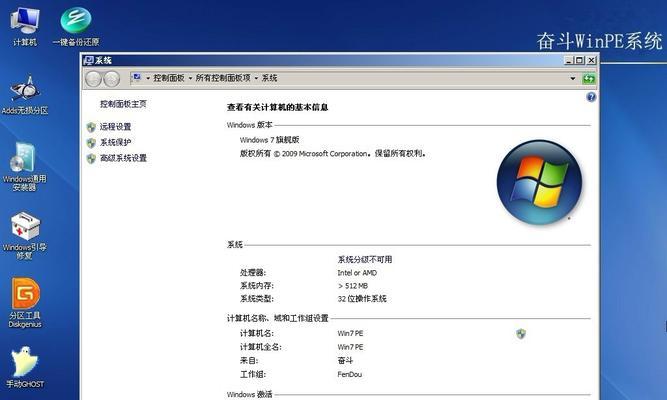
Task: Go to 所有控制面板项 breadcrumb item
Action: point(223,78)
